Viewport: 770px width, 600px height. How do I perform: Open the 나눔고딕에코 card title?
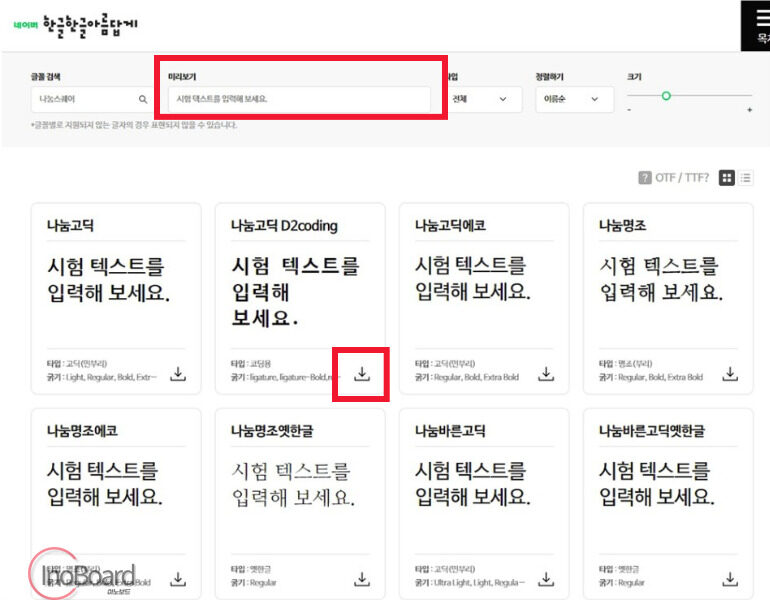point(450,225)
